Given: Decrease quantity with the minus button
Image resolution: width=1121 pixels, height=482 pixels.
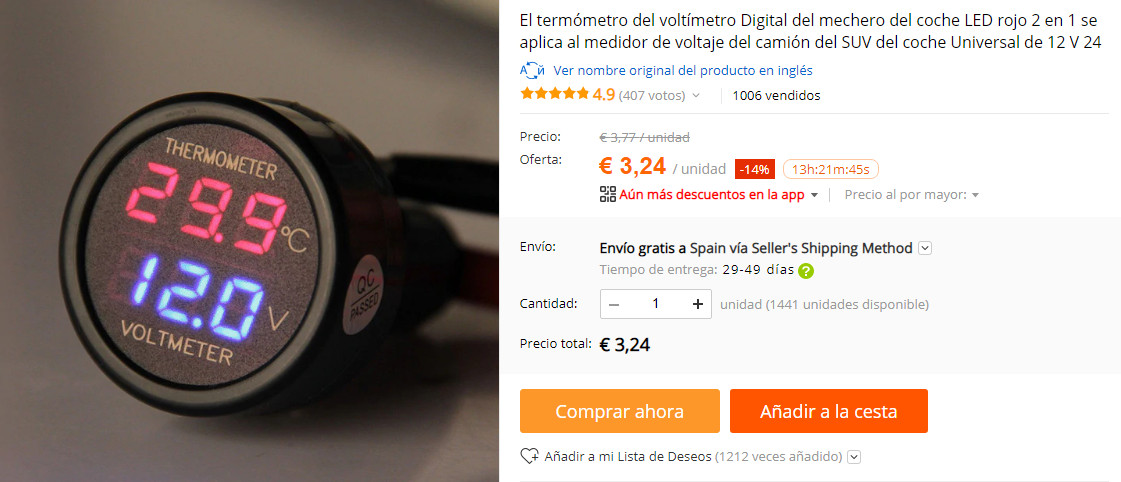Looking at the screenshot, I should tap(613, 304).
